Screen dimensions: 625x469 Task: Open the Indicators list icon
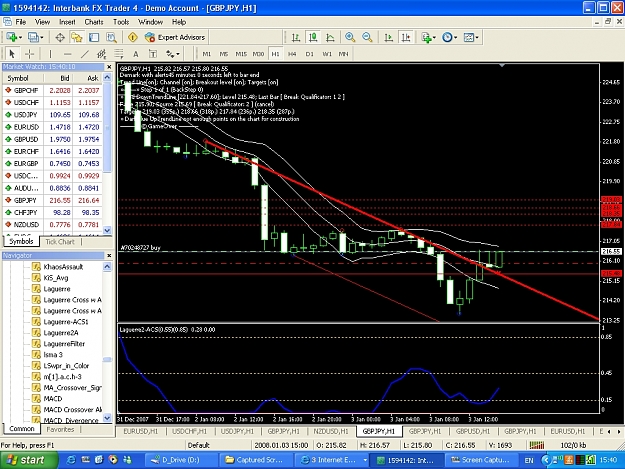tap(426, 37)
